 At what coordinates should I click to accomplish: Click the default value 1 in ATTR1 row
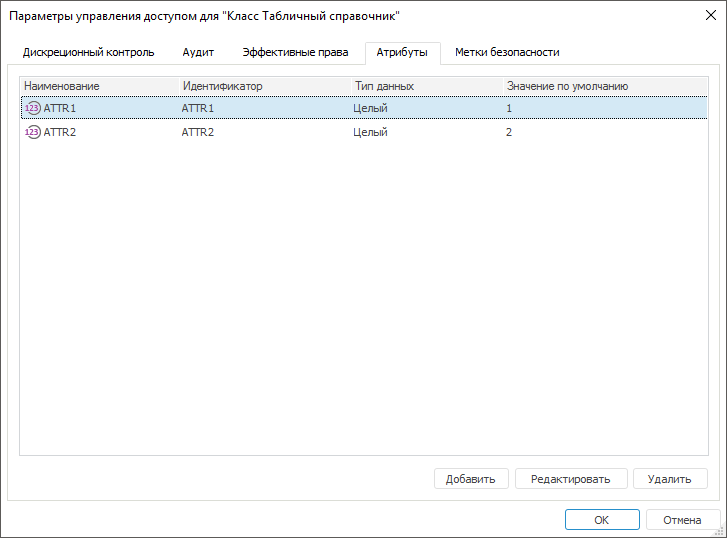tap(509, 107)
